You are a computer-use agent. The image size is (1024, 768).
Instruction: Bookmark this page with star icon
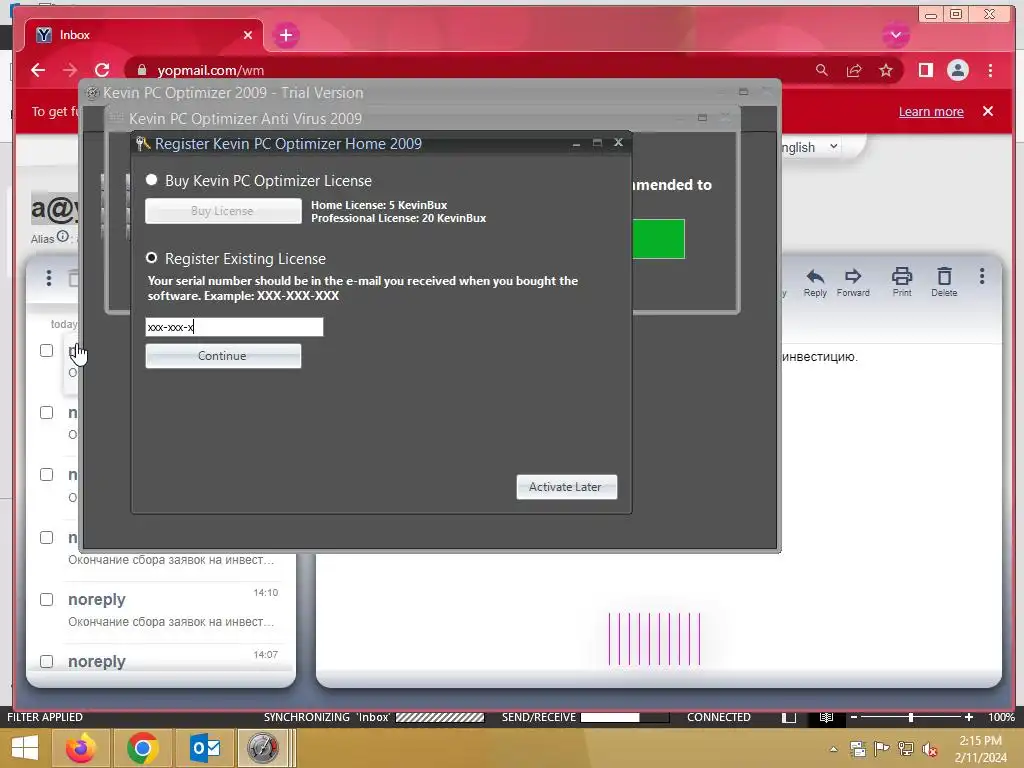pos(886,70)
